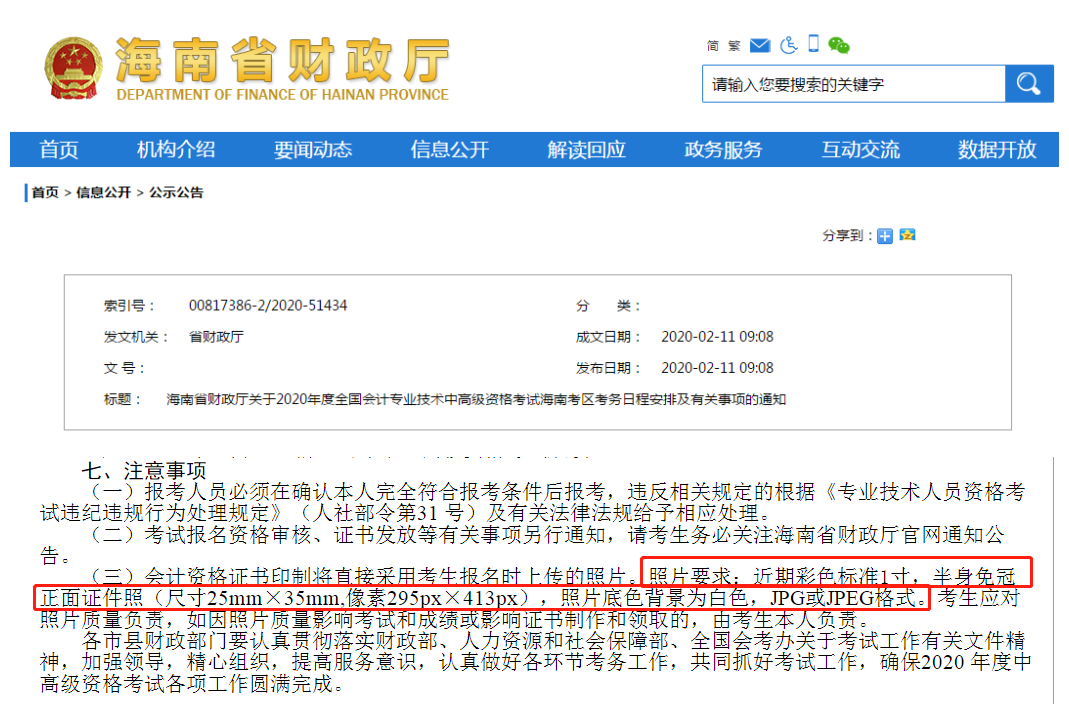The width and height of the screenshot is (1069, 714).
Task: Open the 信息公开 navigation item
Action: (450, 150)
